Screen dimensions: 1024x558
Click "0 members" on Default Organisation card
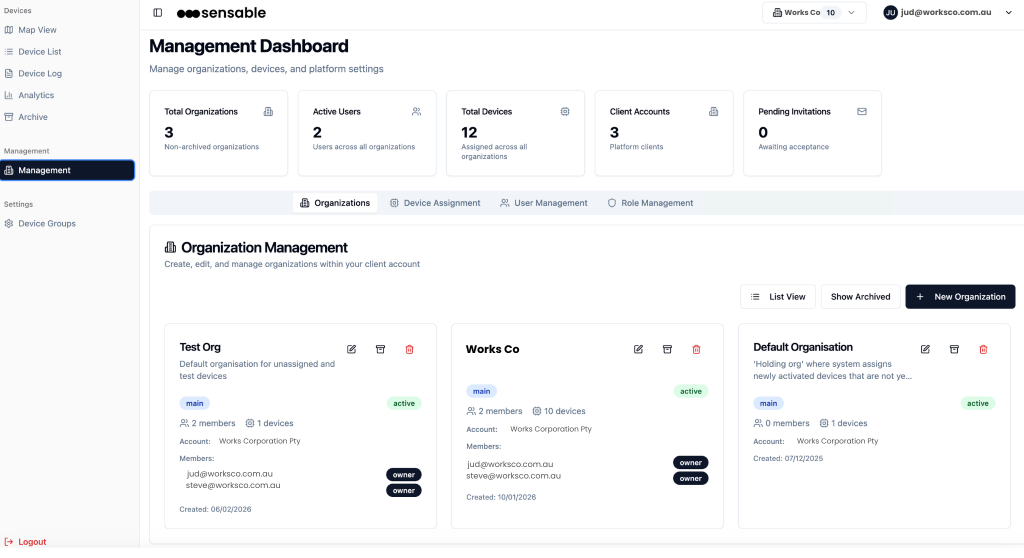[781, 423]
